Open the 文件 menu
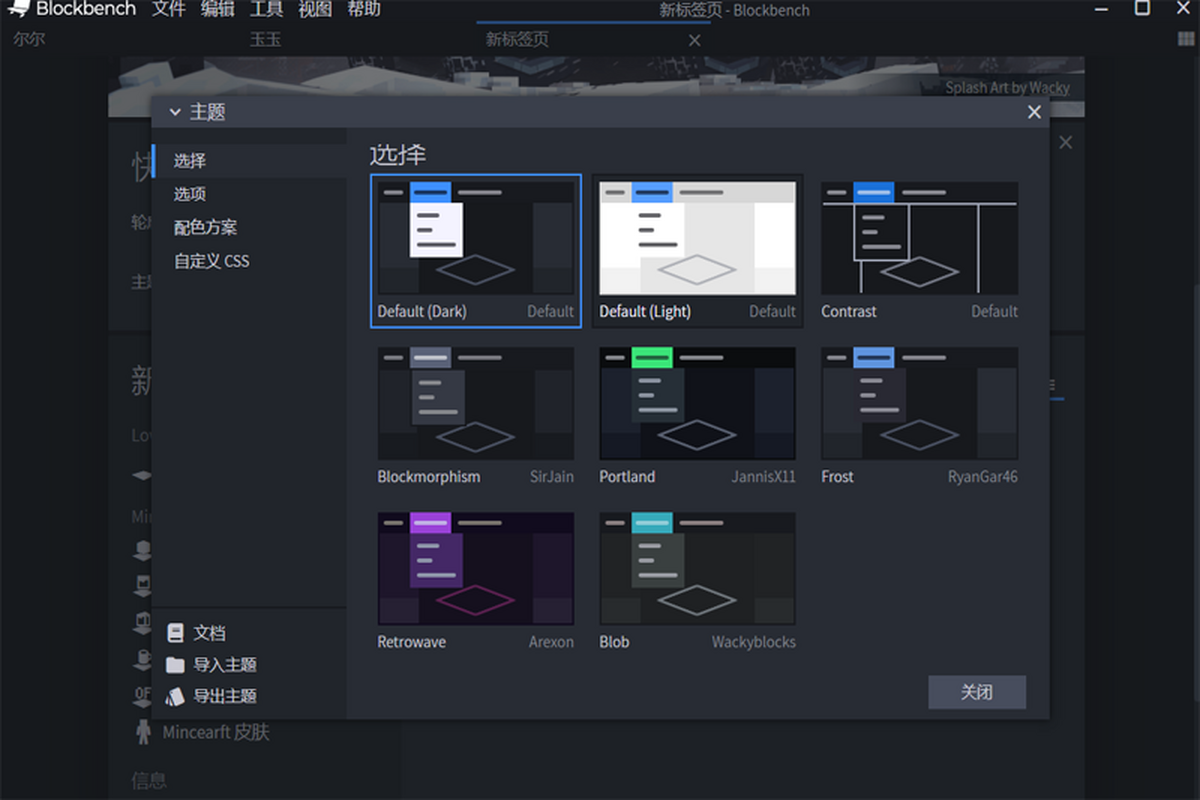Screen dimensions: 1200x800 click(169, 10)
